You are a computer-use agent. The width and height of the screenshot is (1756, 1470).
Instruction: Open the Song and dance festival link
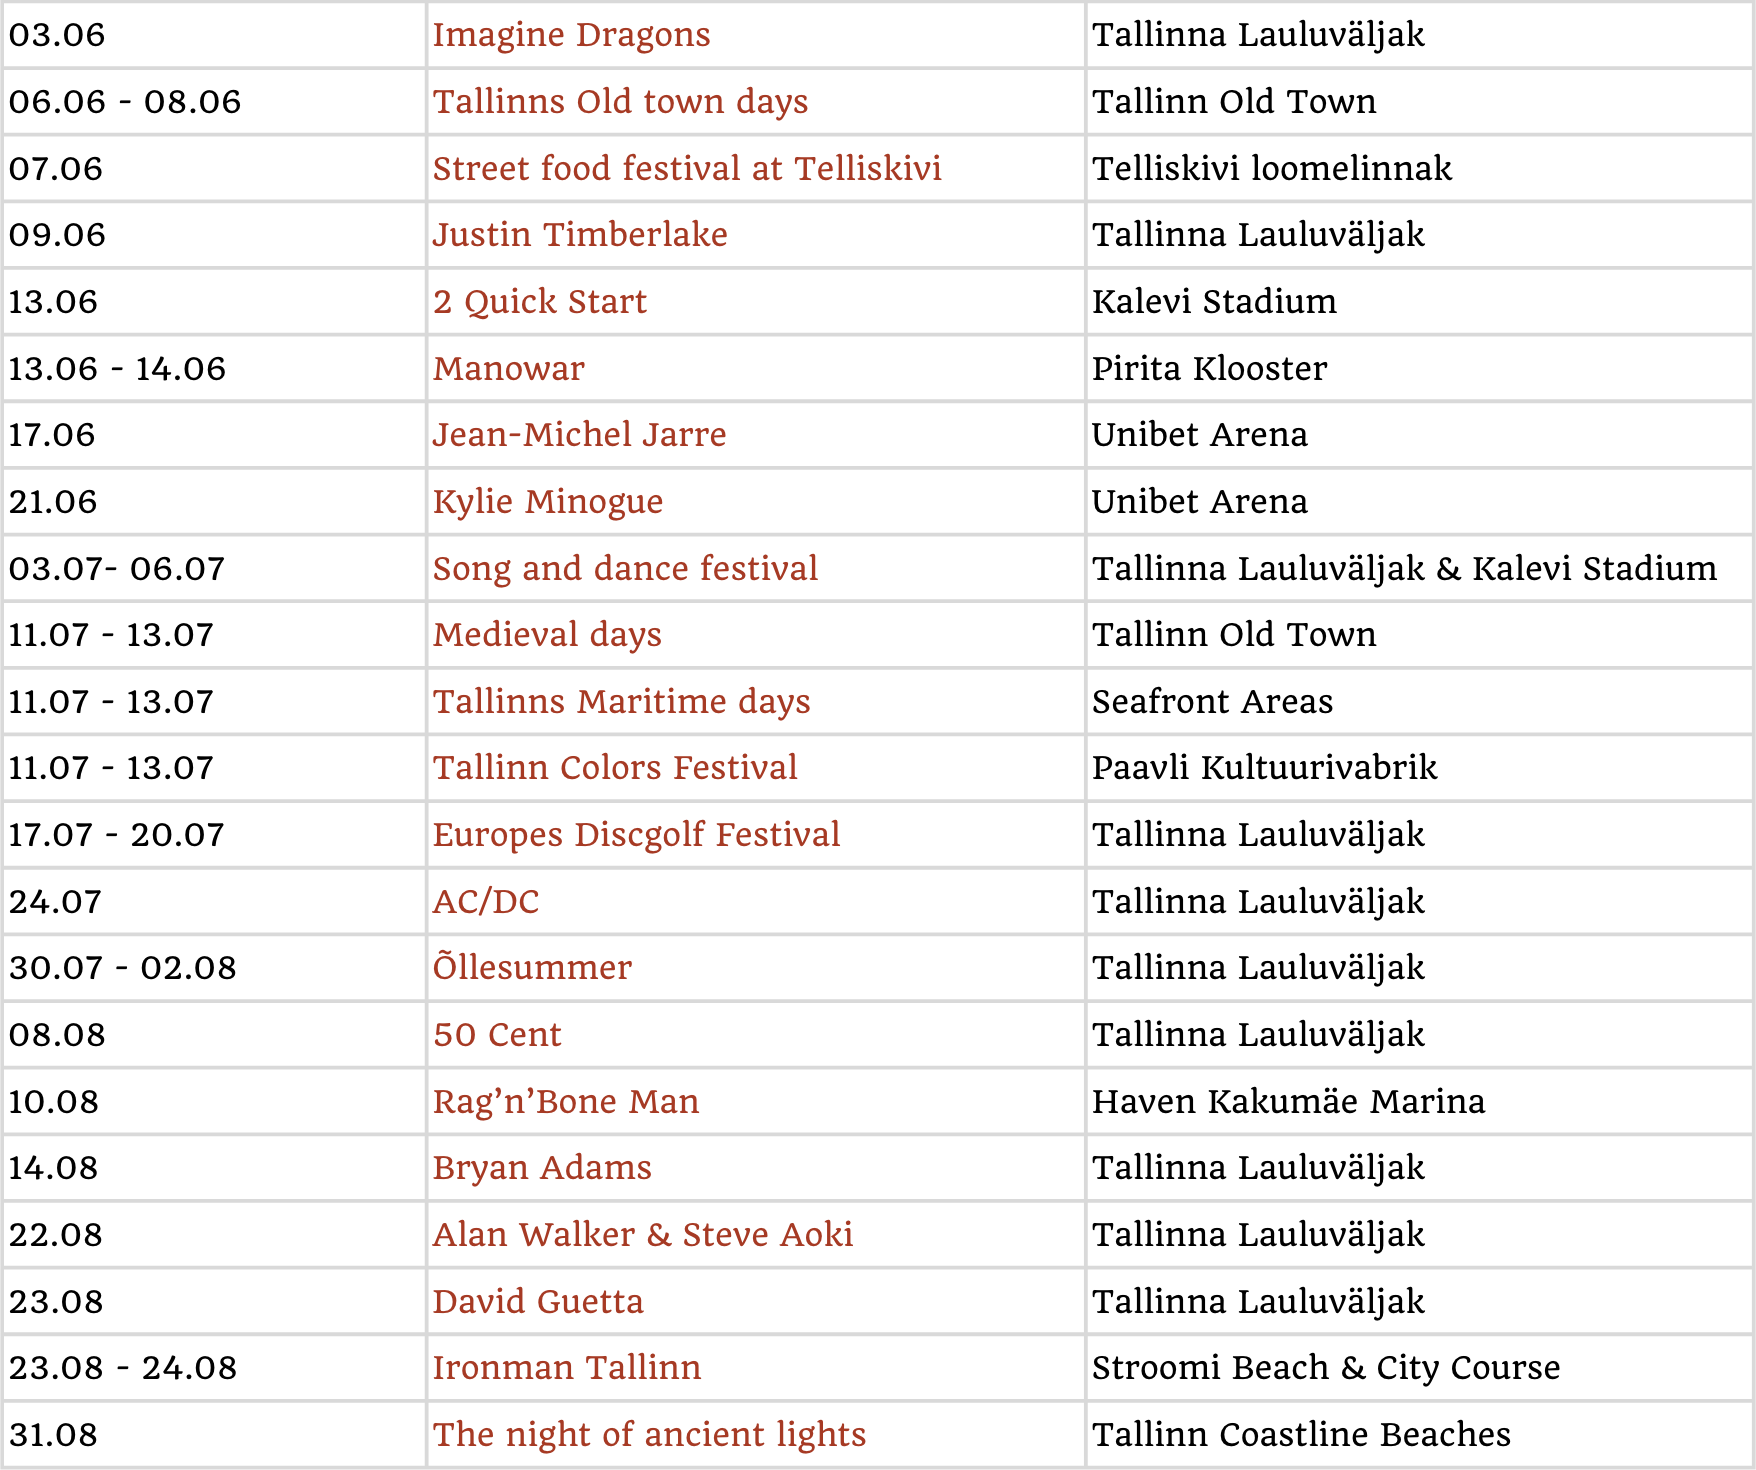point(625,569)
